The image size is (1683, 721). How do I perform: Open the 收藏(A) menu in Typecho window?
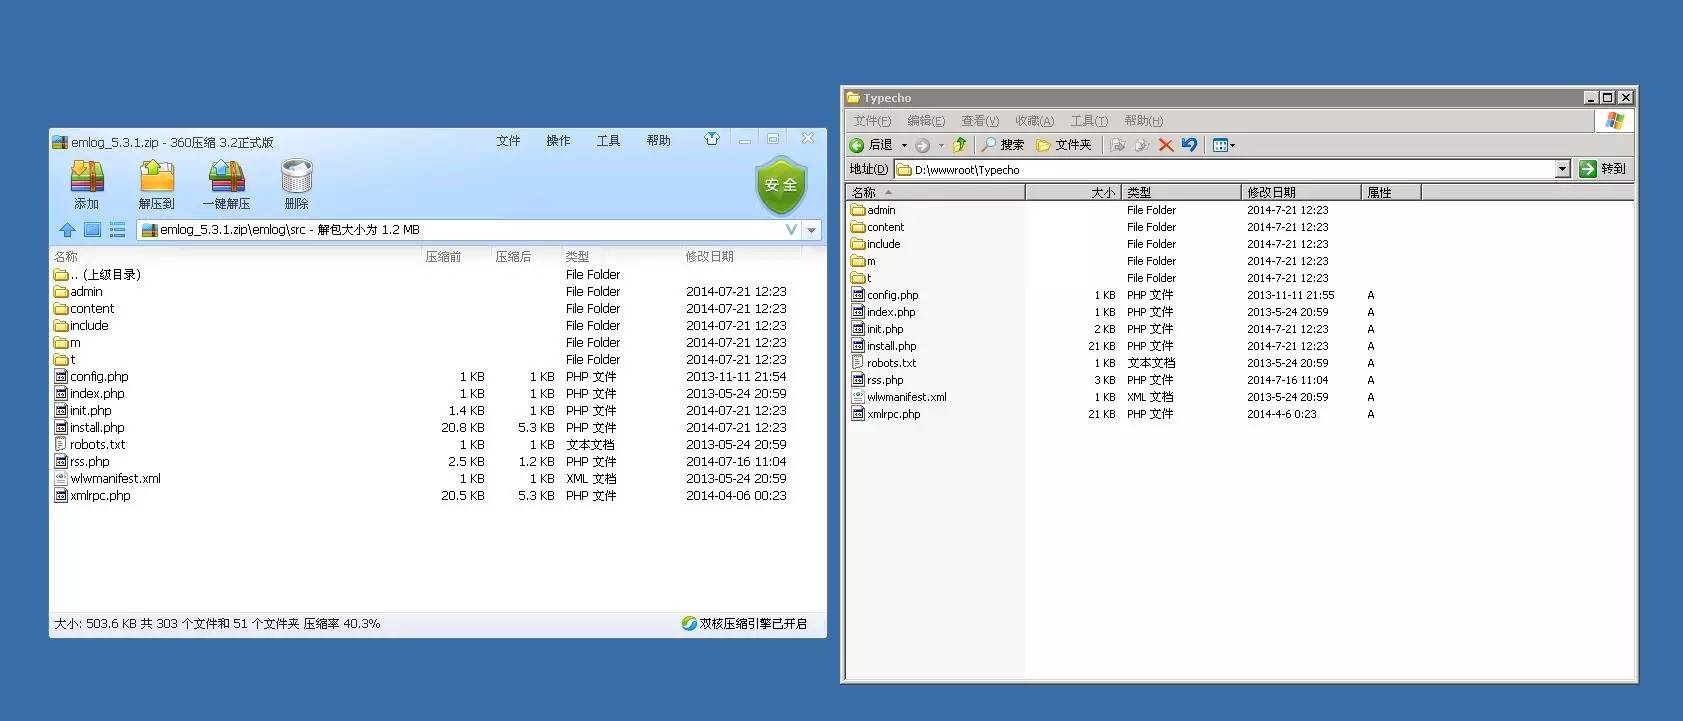[1034, 121]
